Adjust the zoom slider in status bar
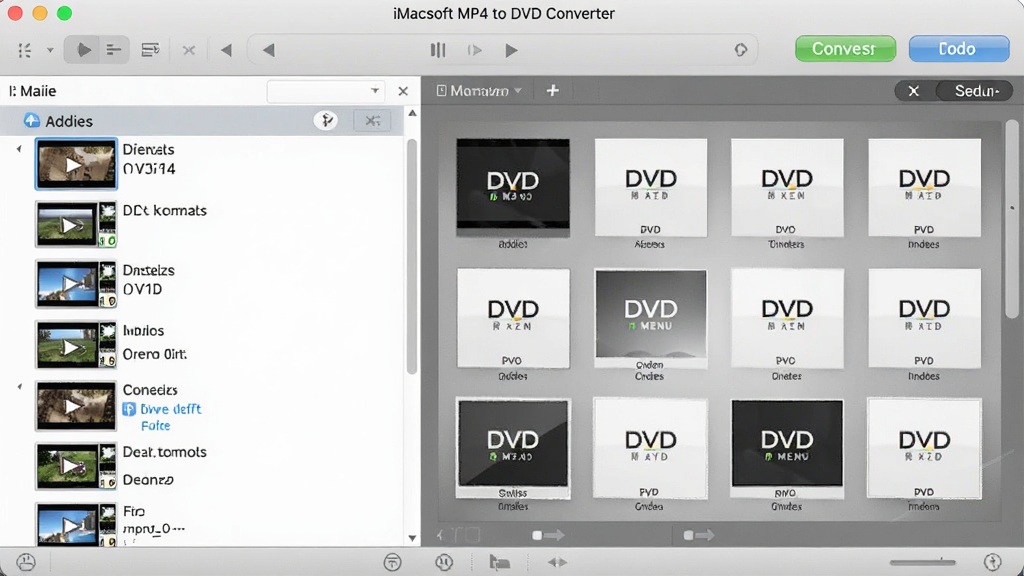 [x=923, y=562]
